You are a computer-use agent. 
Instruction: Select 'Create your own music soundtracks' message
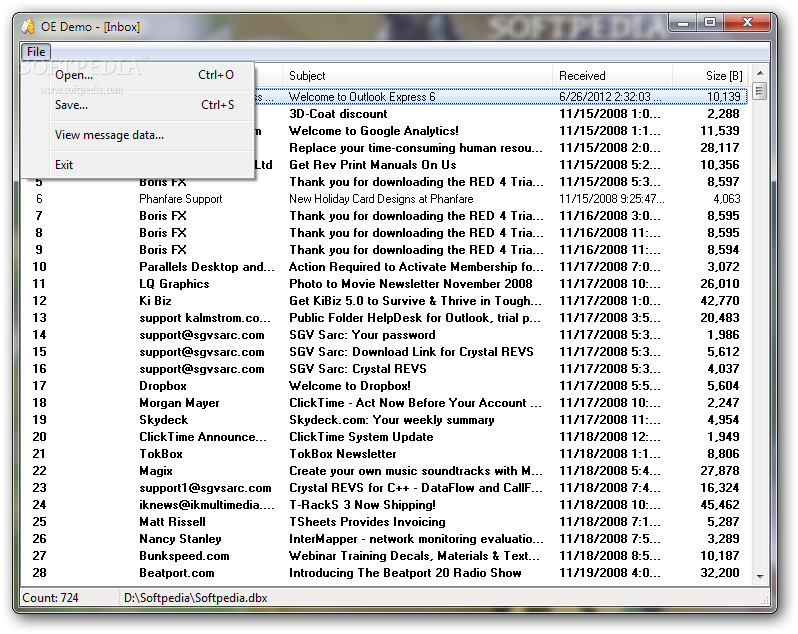pyautogui.click(x=416, y=471)
